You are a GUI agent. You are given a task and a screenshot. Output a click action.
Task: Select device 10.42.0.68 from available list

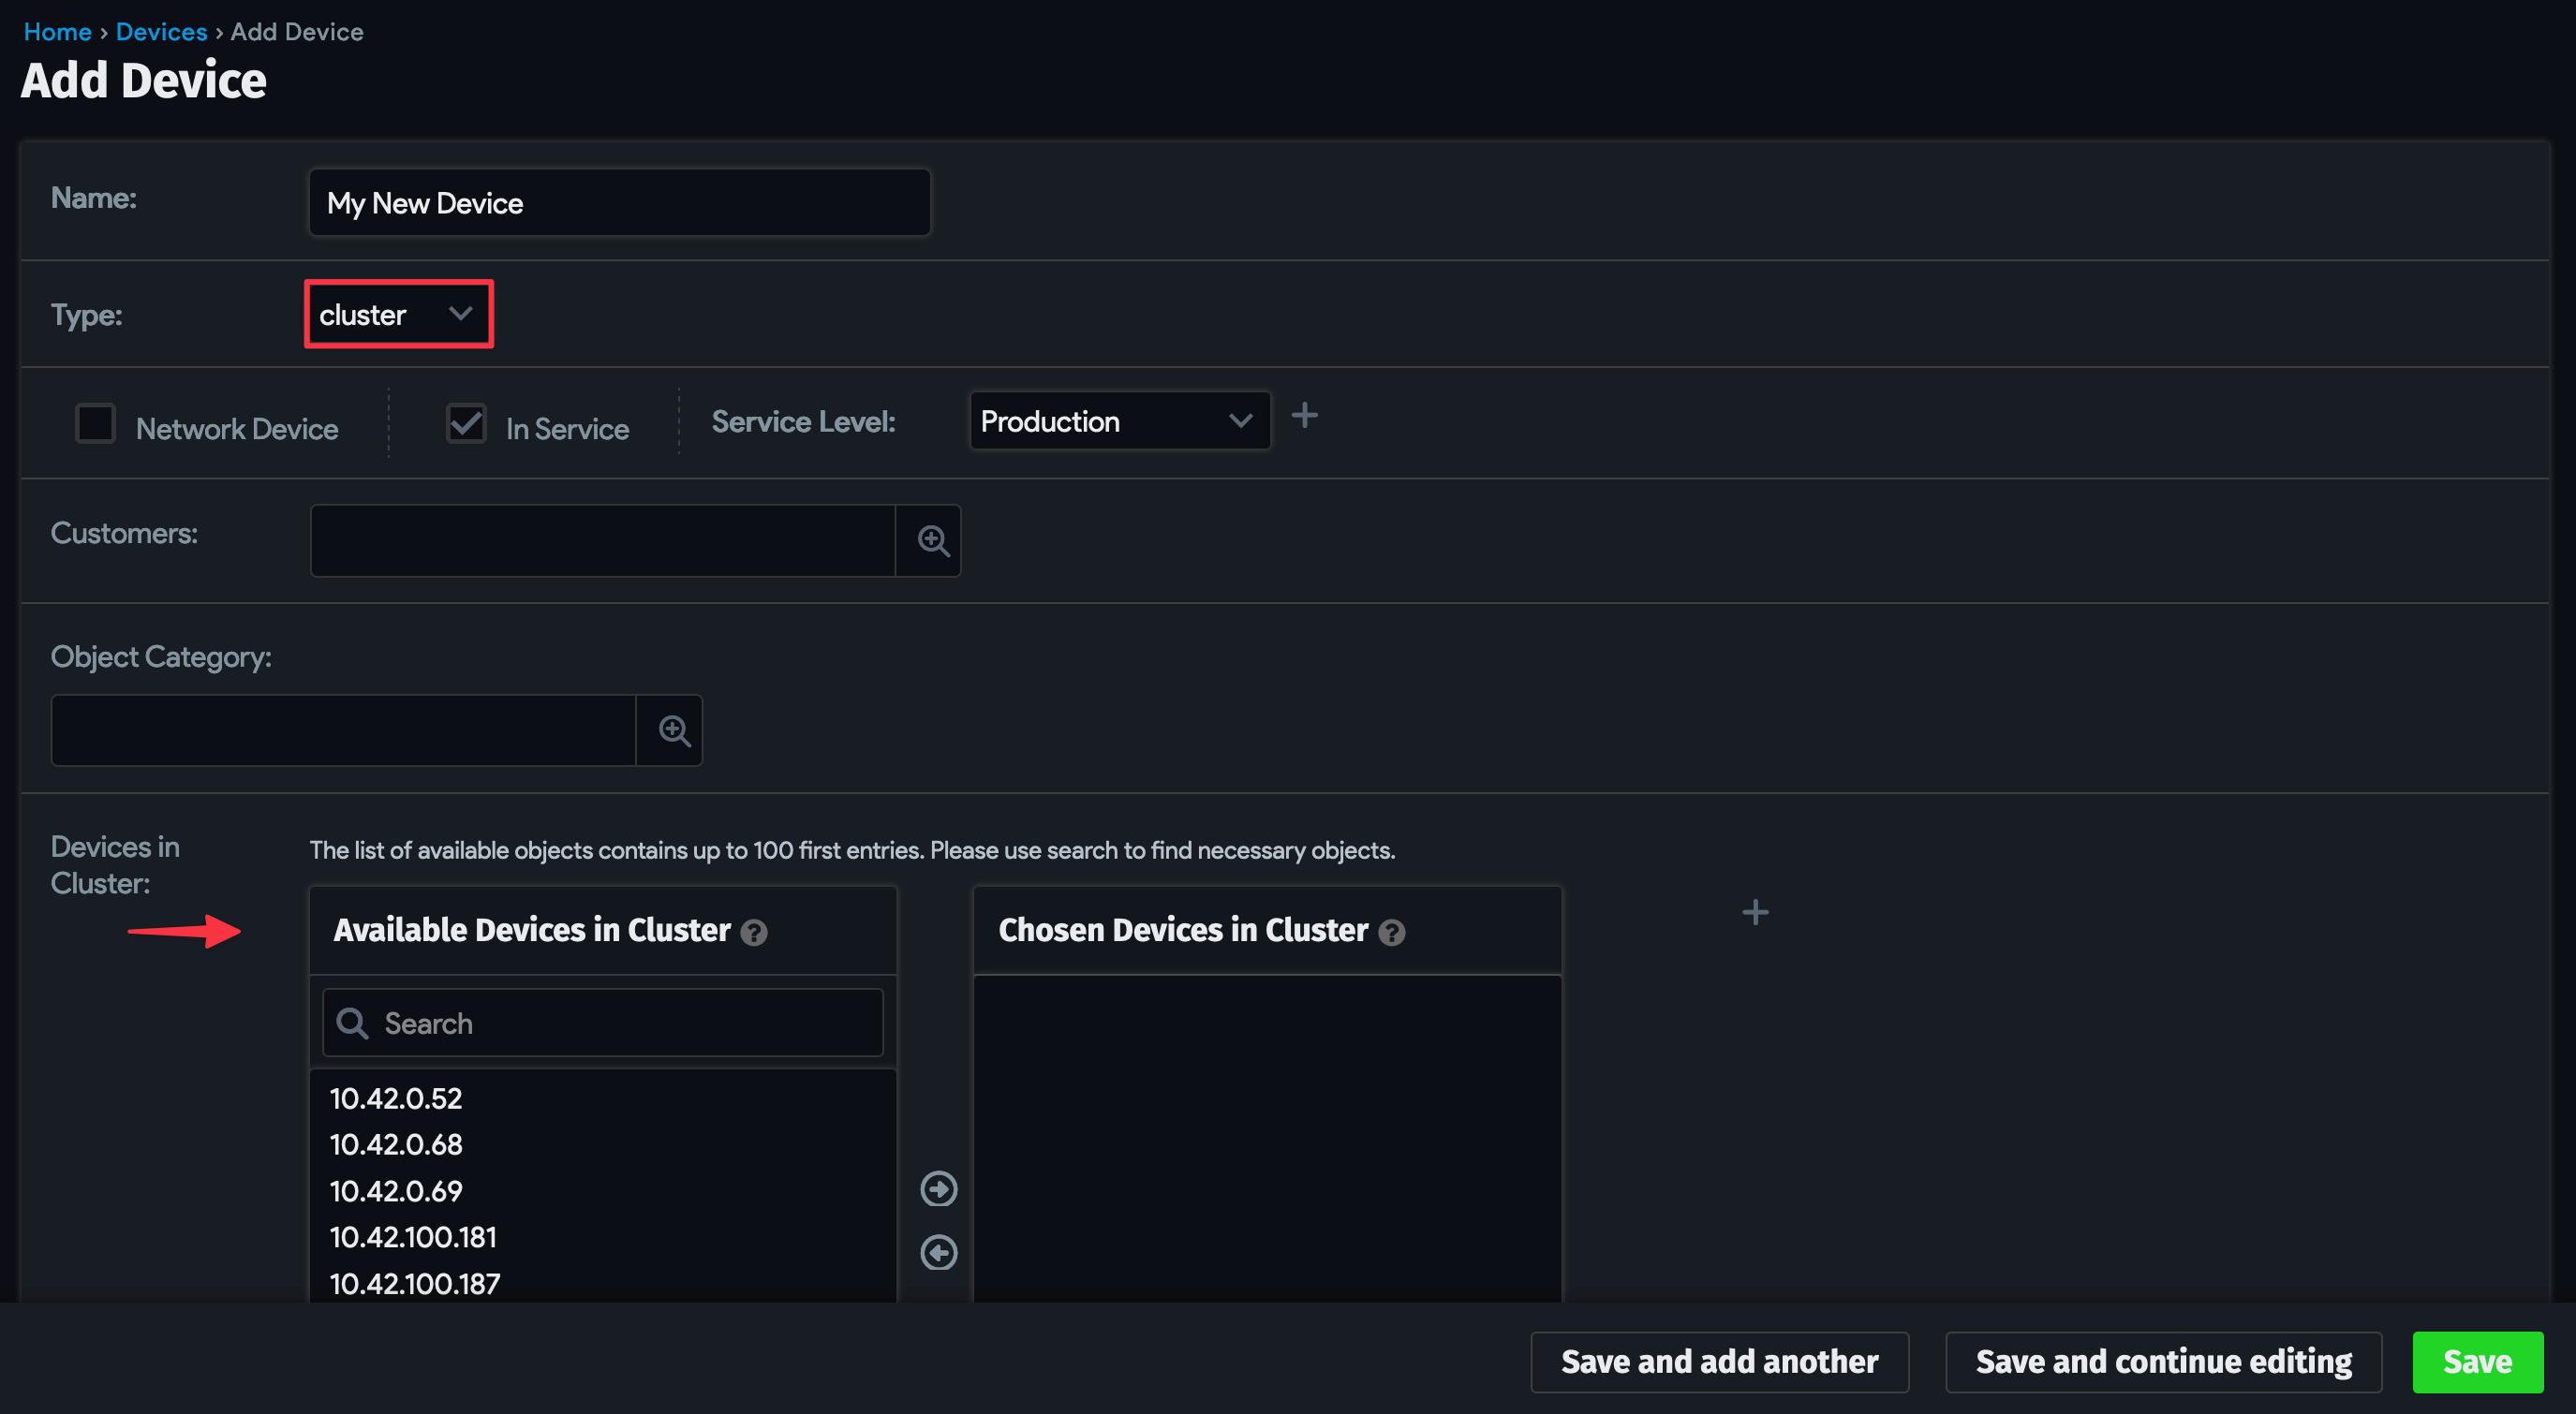pyautogui.click(x=396, y=1144)
